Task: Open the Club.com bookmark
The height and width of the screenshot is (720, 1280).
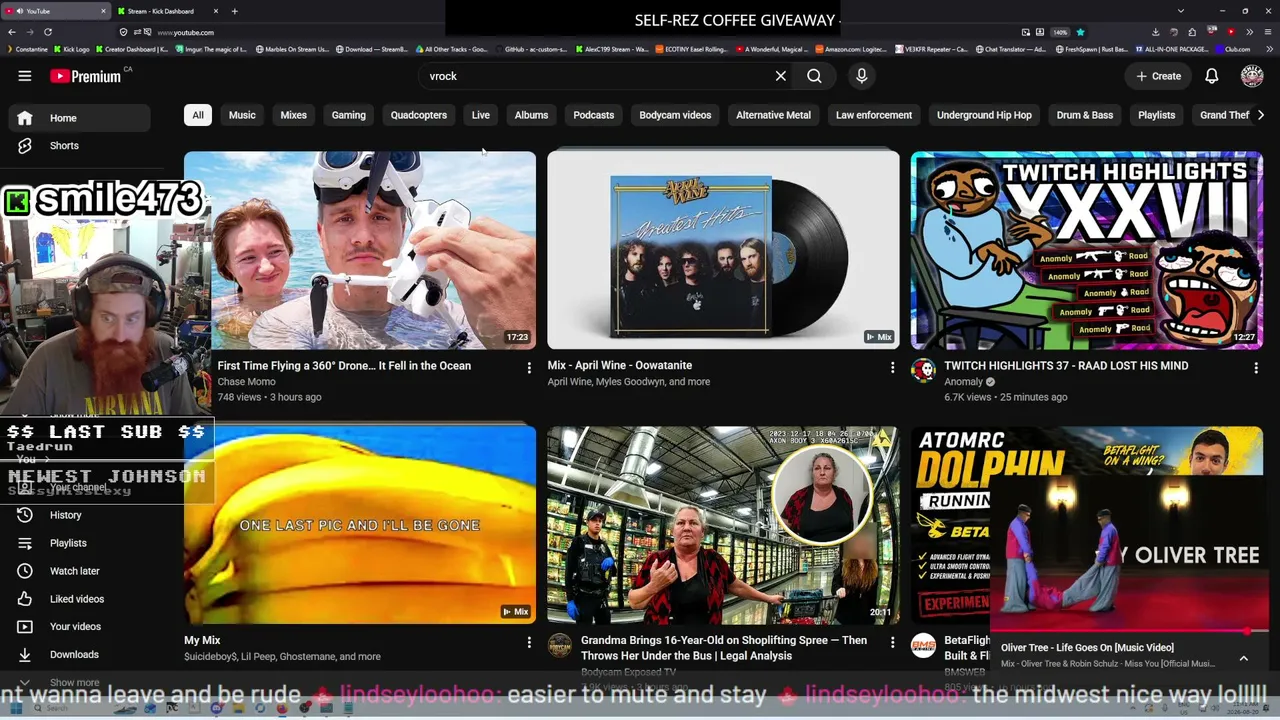Action: click(1234, 49)
